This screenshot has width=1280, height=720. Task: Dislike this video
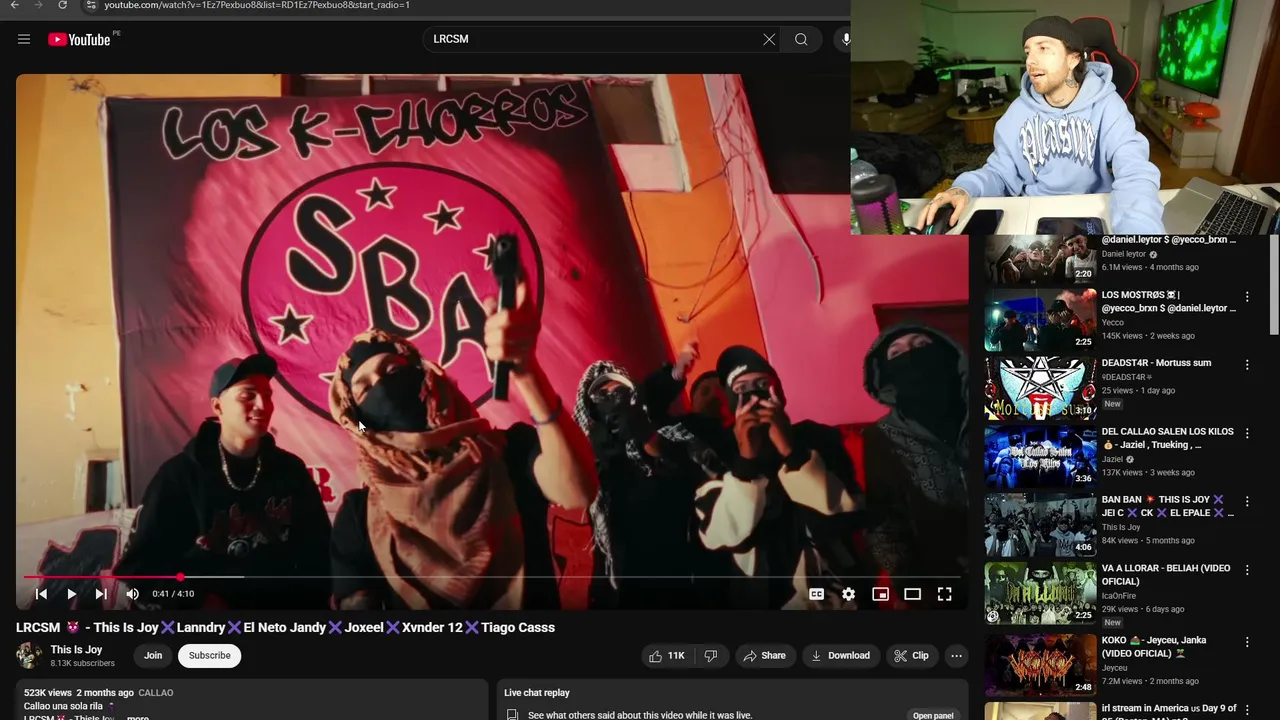[x=711, y=656]
